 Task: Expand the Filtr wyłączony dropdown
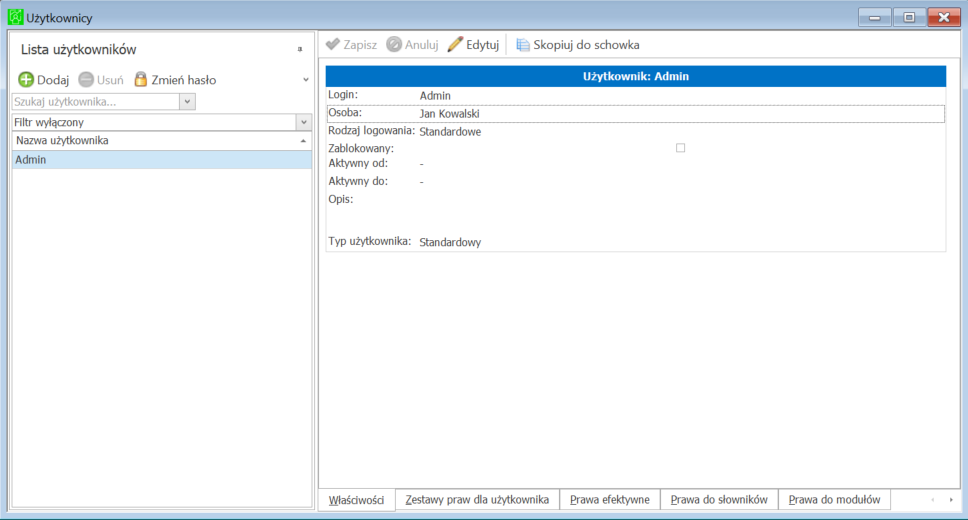tap(304, 122)
